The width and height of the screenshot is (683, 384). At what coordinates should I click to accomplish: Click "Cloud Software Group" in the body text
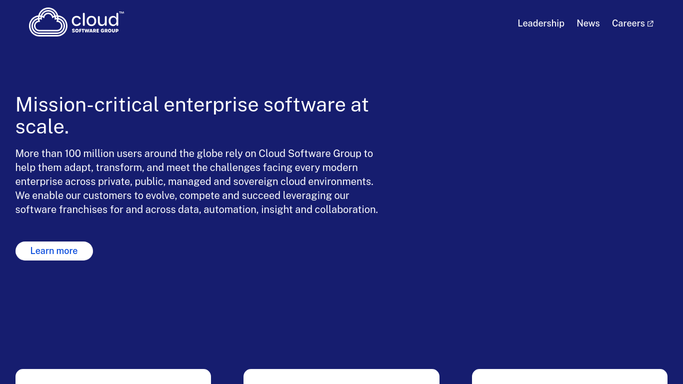point(310,153)
